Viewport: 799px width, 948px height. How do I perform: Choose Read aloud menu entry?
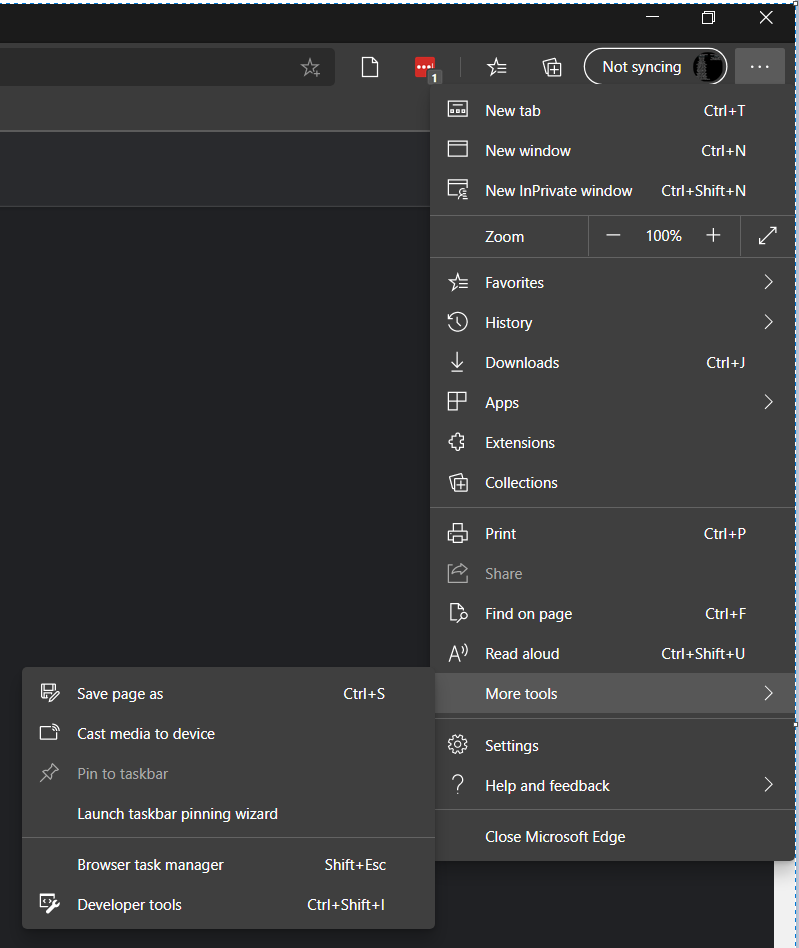coord(612,654)
